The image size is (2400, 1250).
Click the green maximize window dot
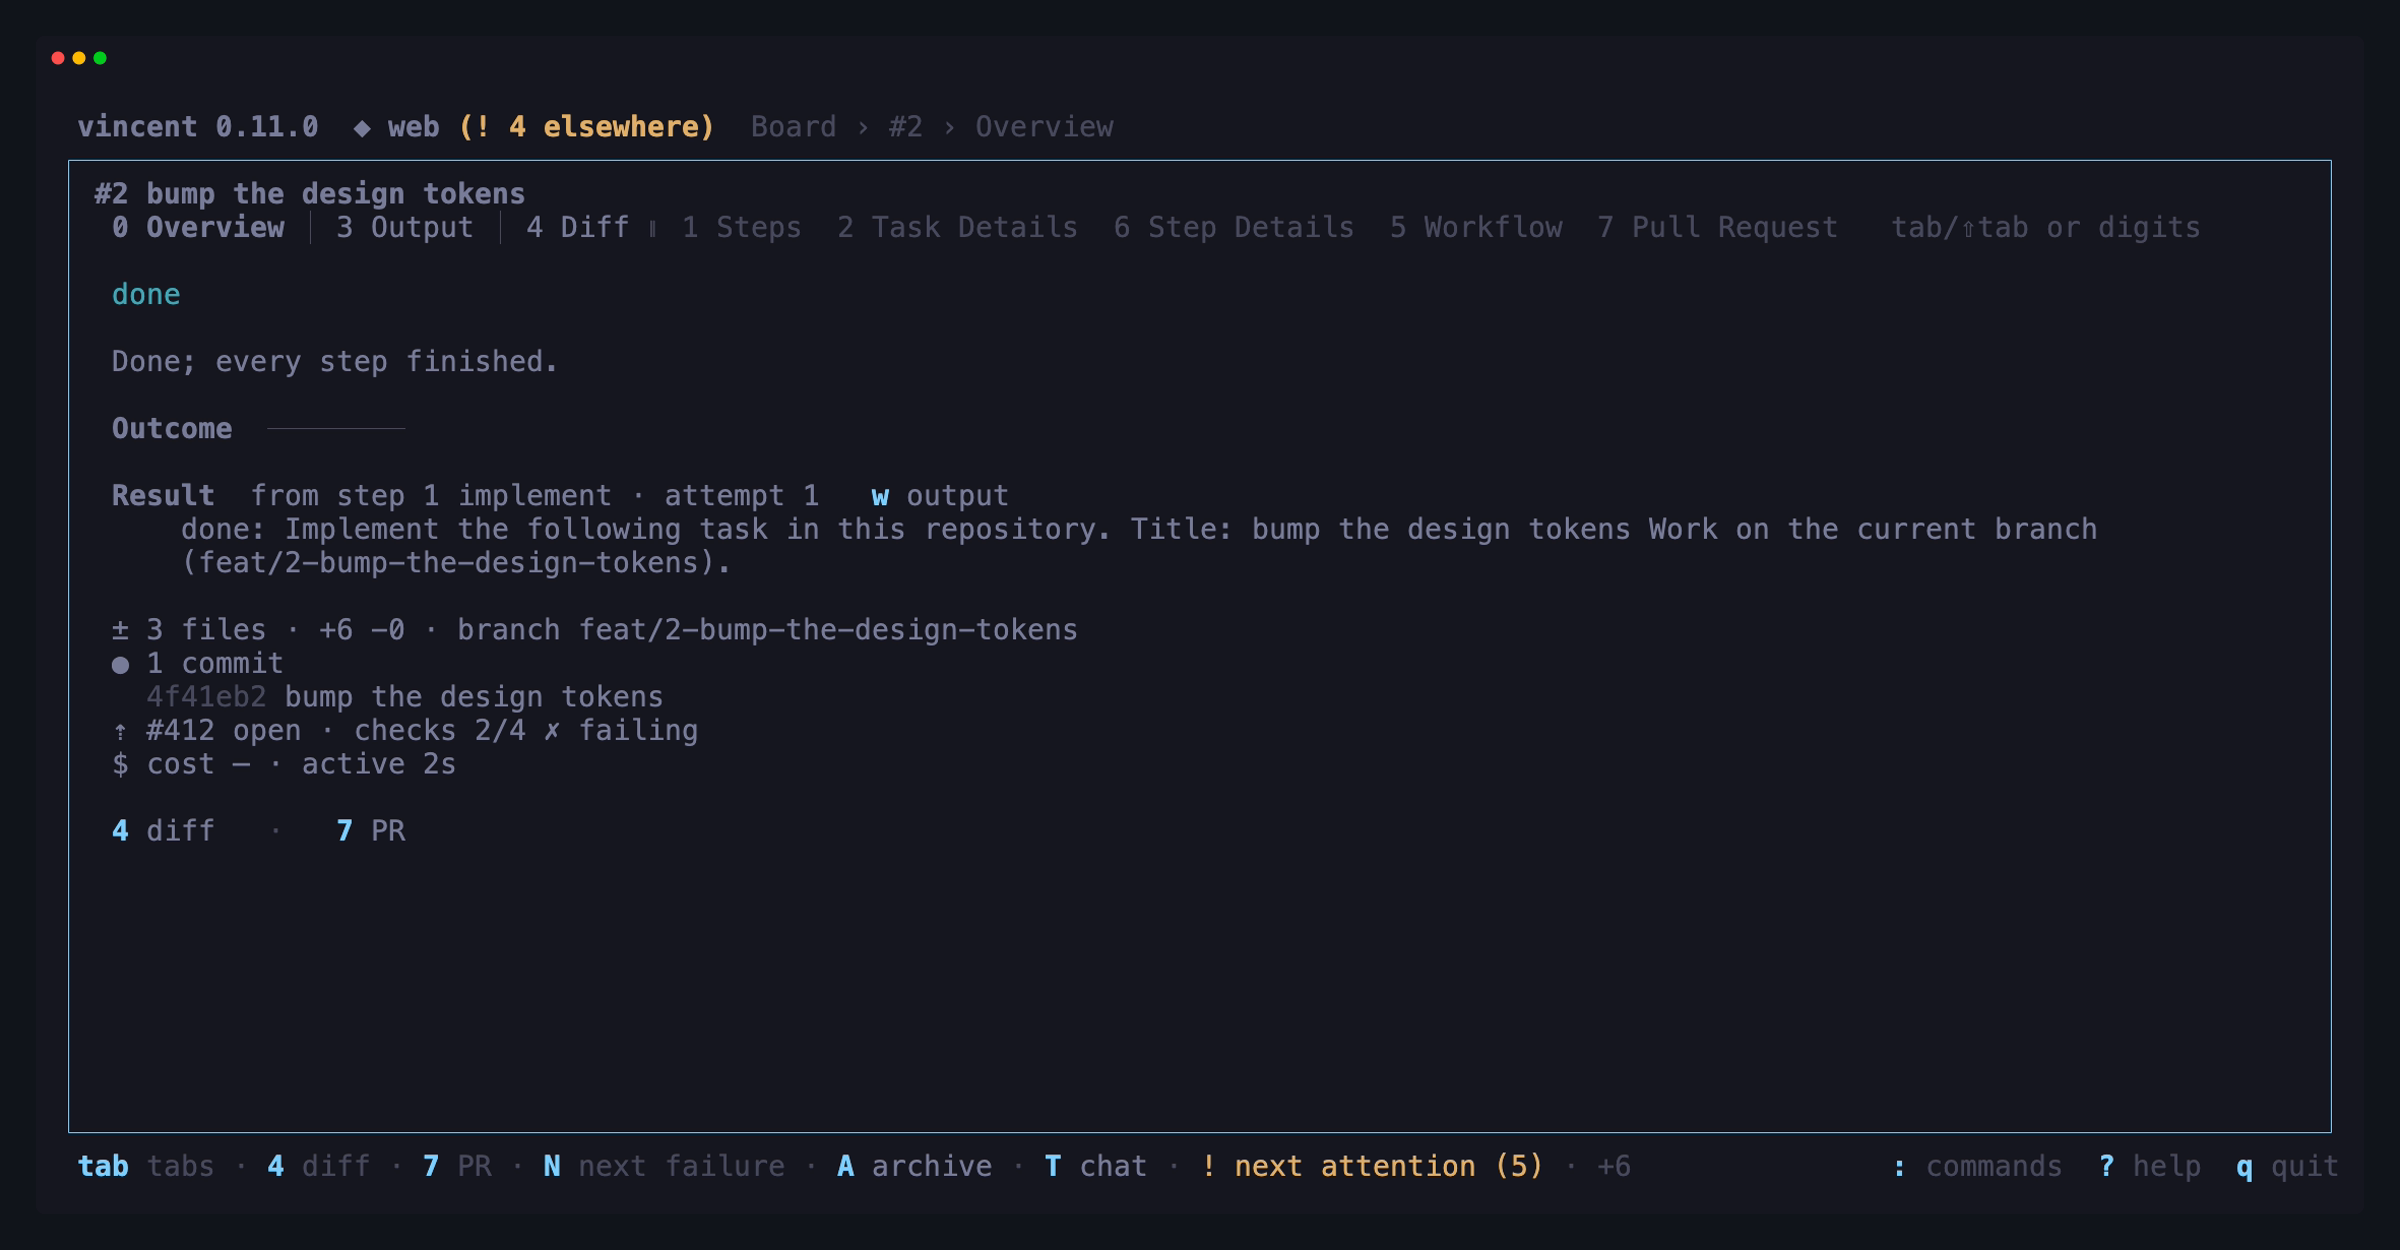pyautogui.click(x=100, y=58)
